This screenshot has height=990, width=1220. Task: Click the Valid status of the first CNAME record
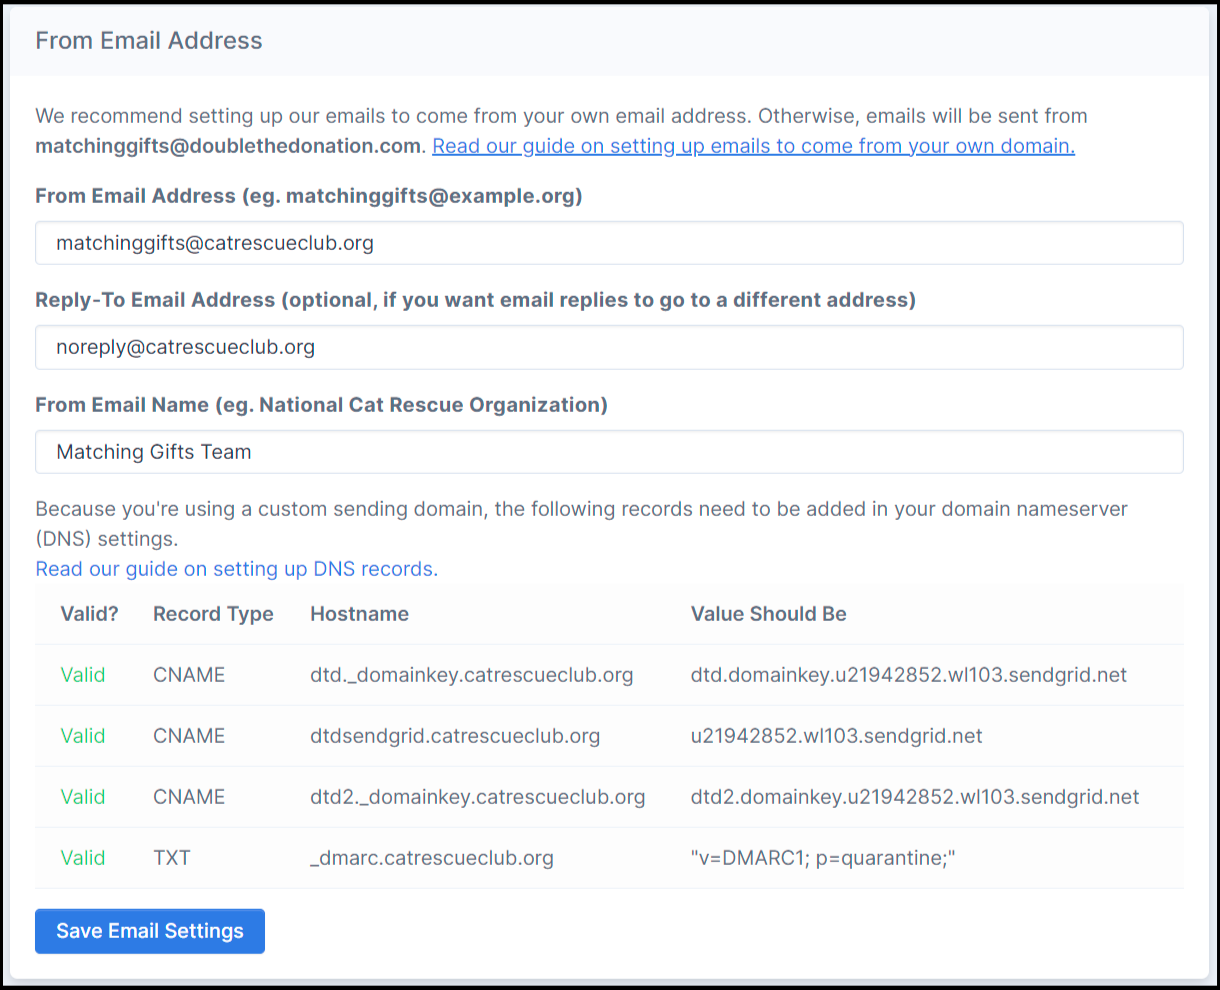point(83,675)
